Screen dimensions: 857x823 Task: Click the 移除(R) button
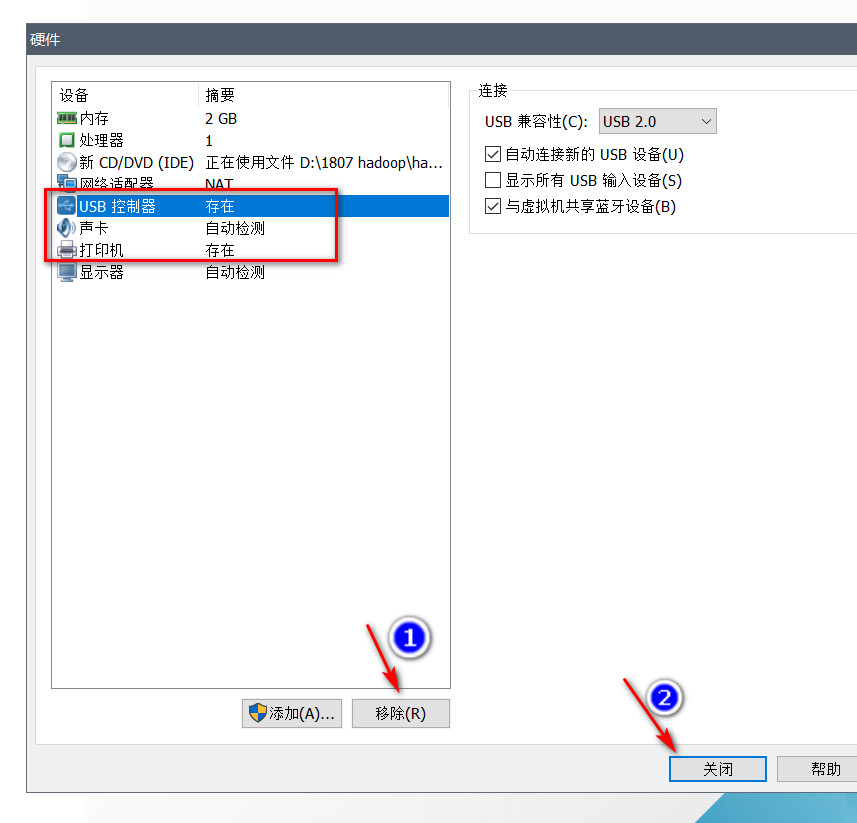(x=401, y=713)
